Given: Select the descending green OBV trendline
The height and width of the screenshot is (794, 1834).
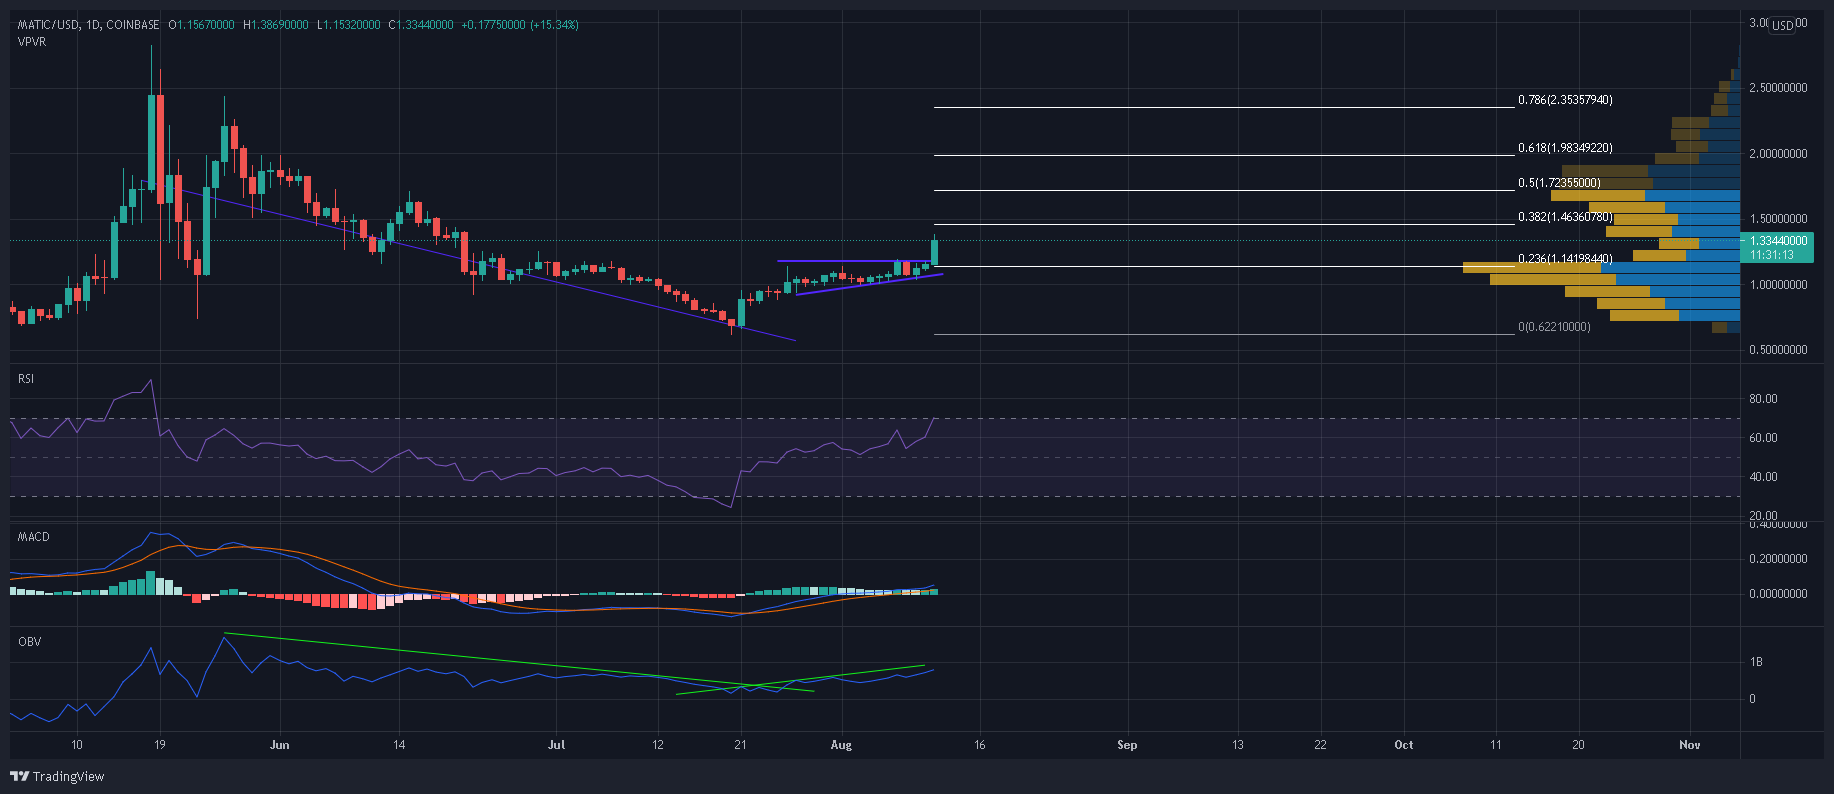Looking at the screenshot, I should pos(520,662).
